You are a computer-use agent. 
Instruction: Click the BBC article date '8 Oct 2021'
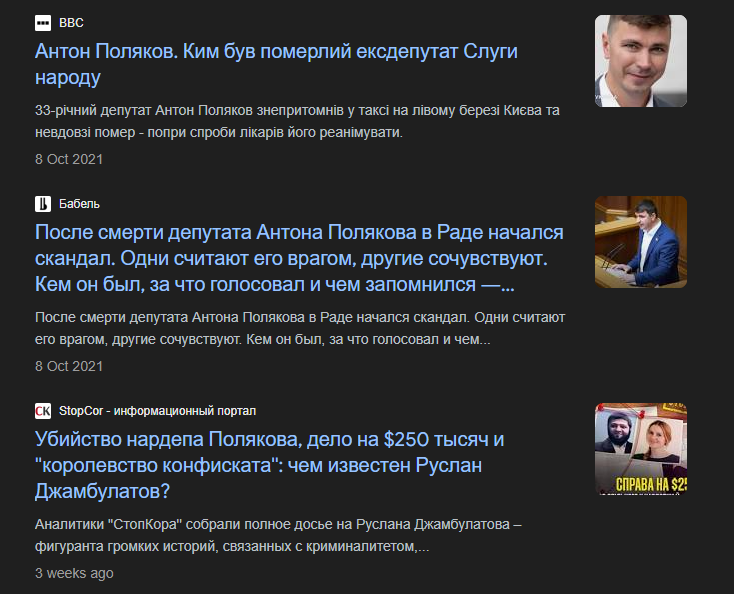(69, 159)
